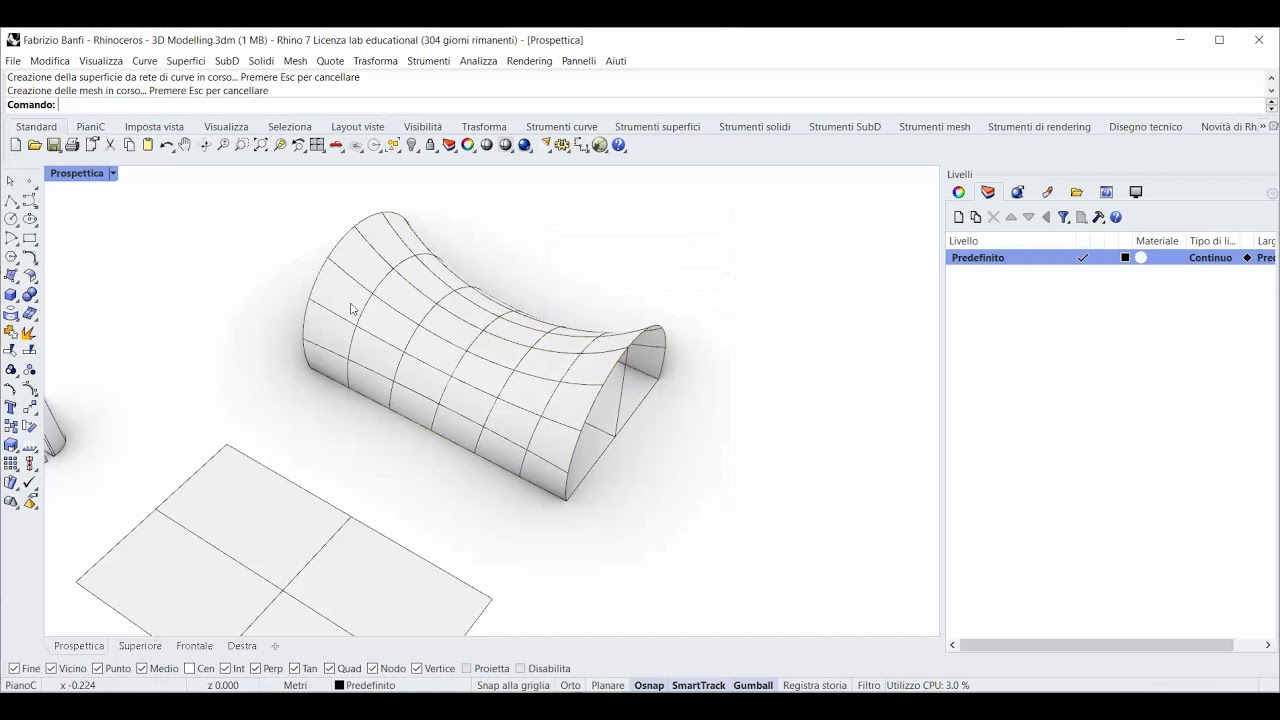
Task: Enable the Disabilita osnap checkbox
Action: [521, 668]
